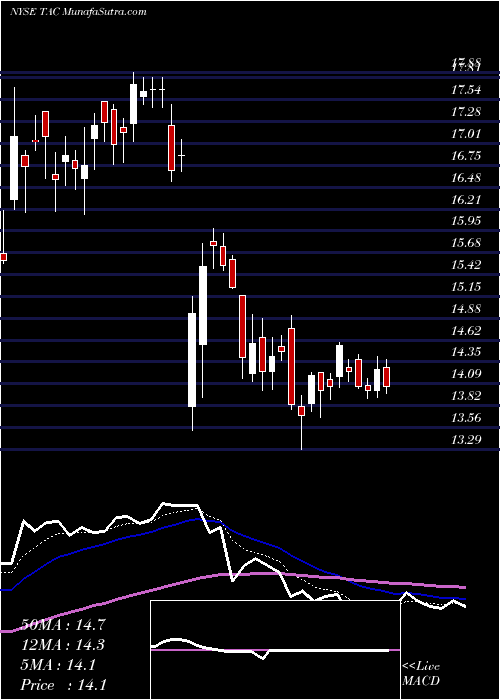Click inside the MACD inset panel

click(275, 650)
